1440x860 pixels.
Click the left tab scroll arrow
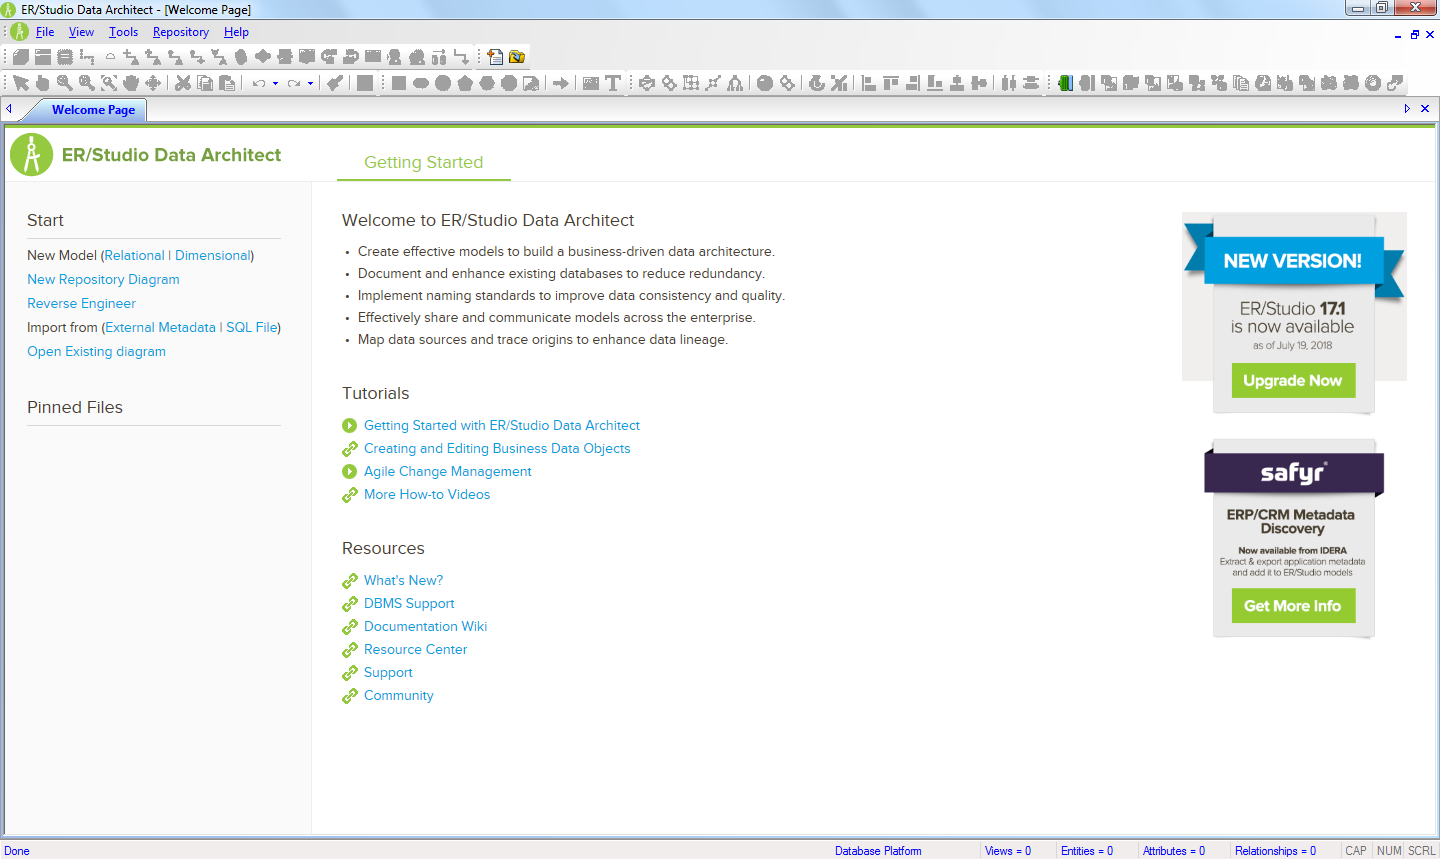(x=9, y=108)
